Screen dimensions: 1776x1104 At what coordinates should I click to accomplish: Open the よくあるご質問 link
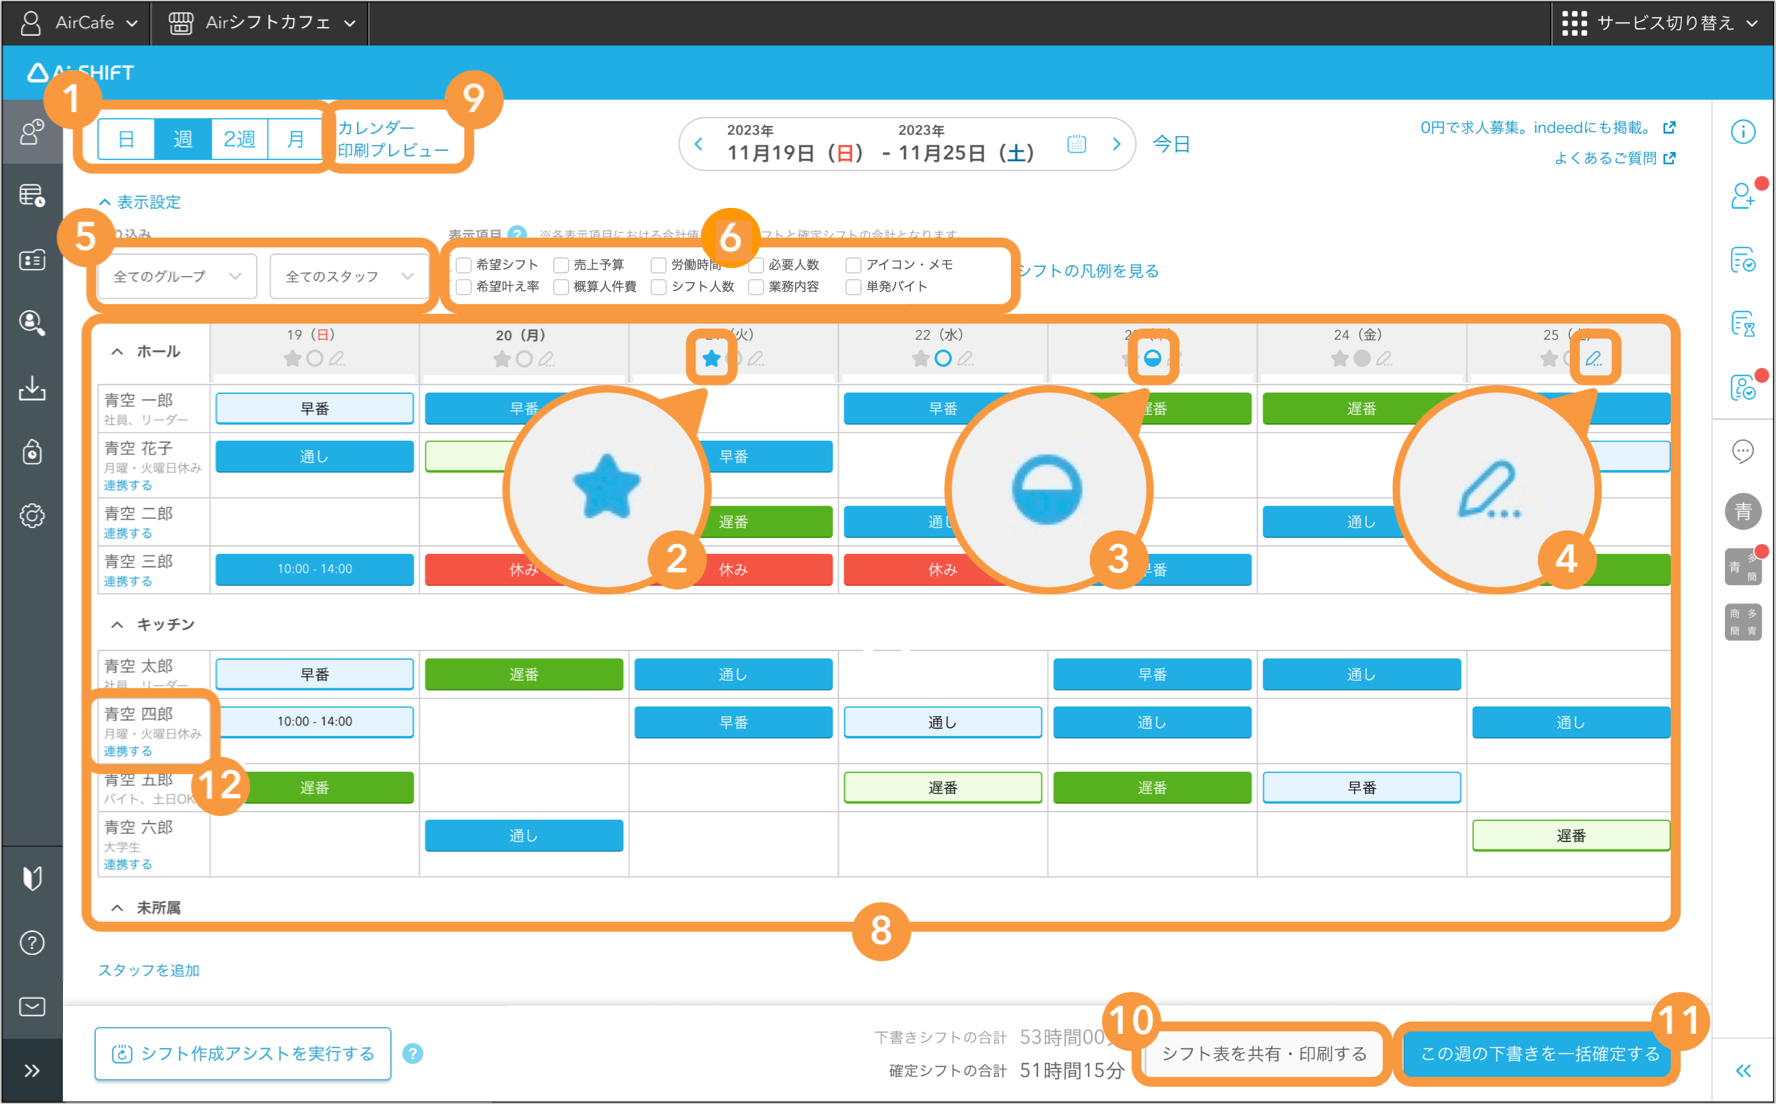pyautogui.click(x=1614, y=158)
